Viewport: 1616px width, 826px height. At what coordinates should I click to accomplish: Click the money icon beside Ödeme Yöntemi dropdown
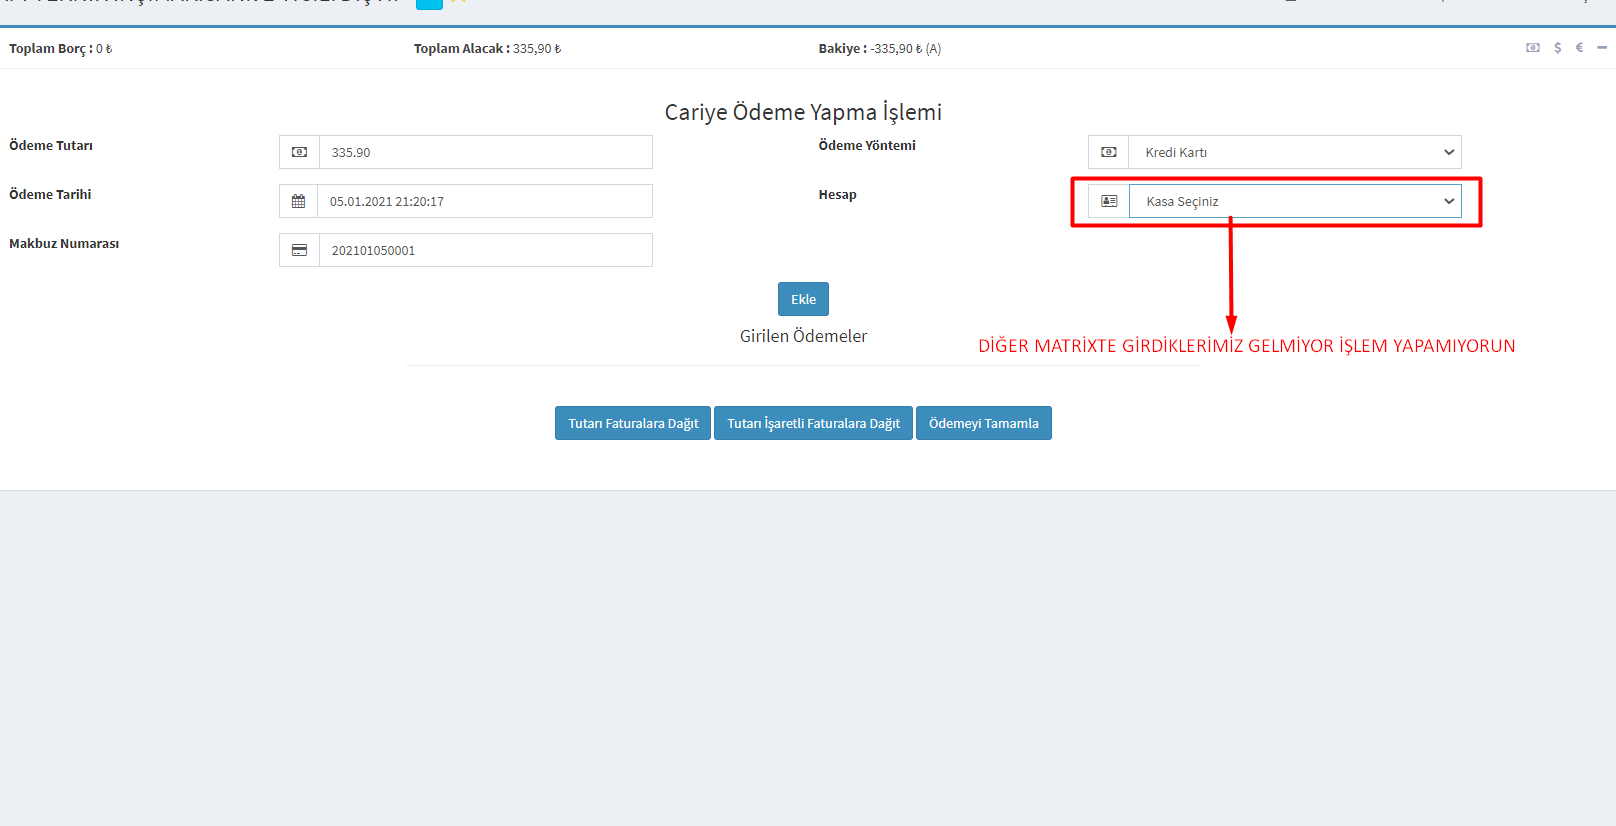click(x=1108, y=152)
